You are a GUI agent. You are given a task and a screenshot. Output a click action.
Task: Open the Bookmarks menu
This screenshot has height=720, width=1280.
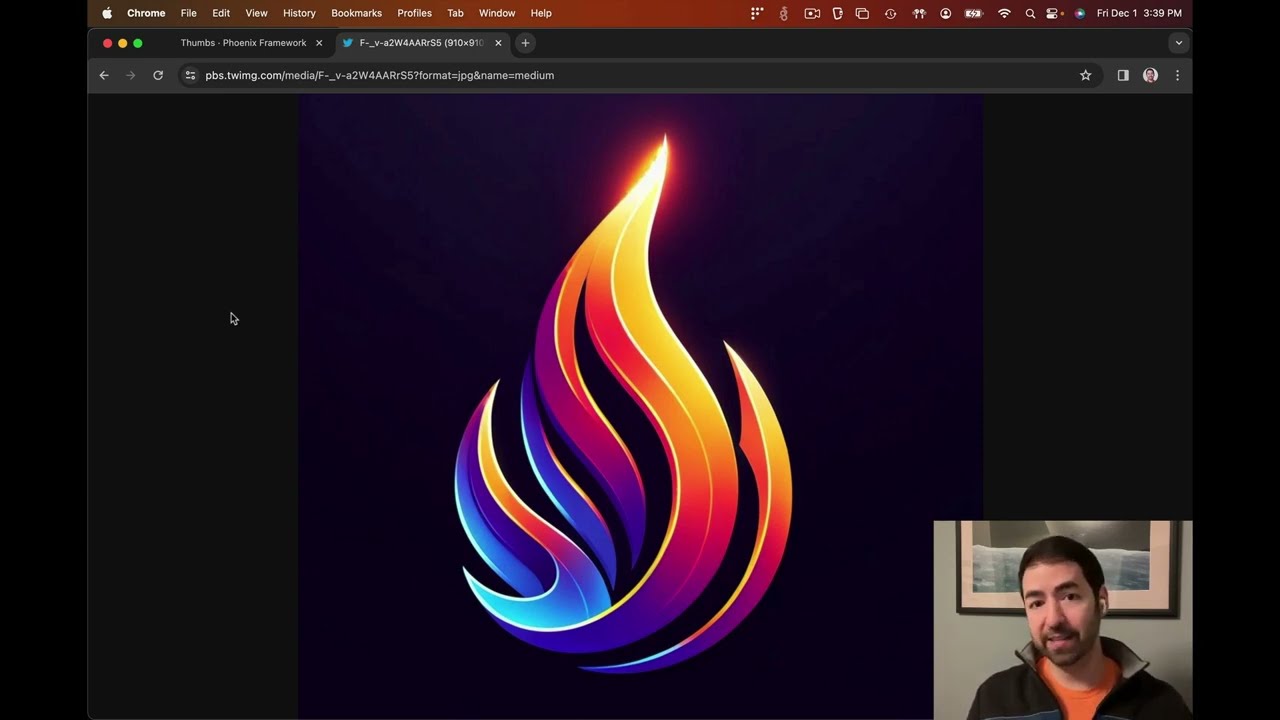tap(356, 13)
